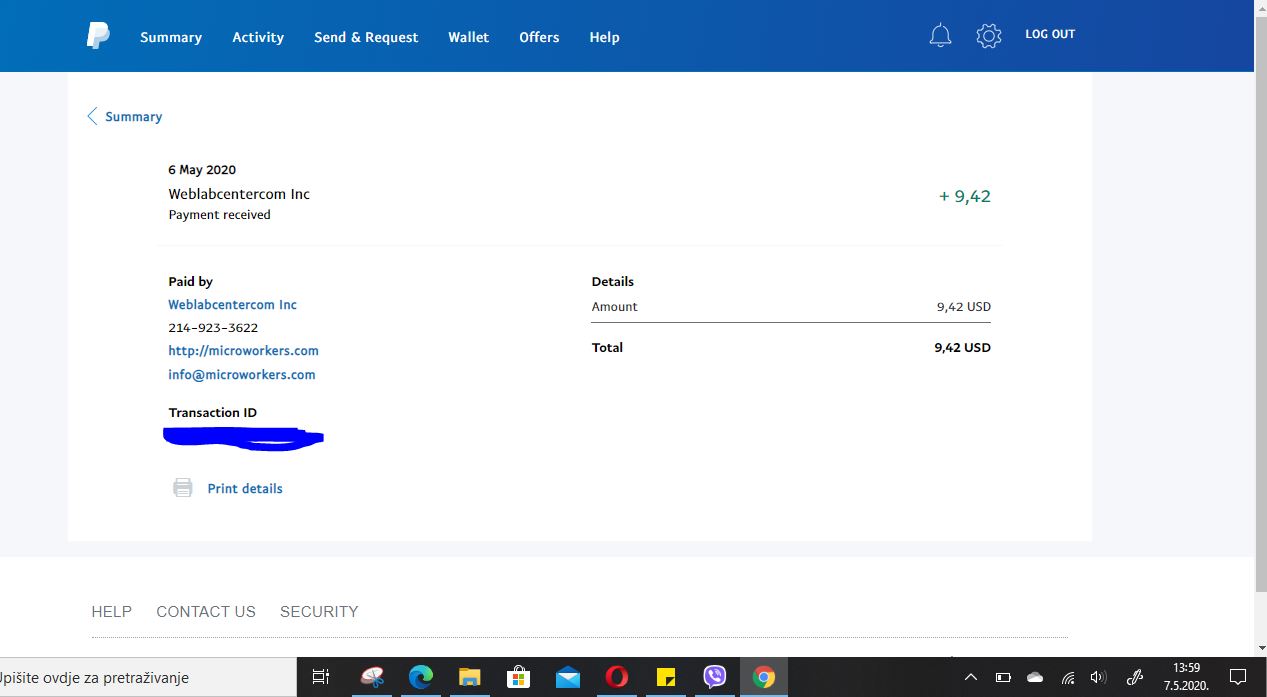Screen dimensions: 1267x697
Task: Select the phone number 214-923-3622
Action: (213, 328)
